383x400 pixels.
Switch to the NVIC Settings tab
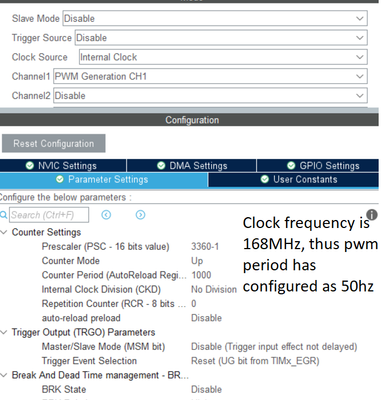[x=63, y=166]
